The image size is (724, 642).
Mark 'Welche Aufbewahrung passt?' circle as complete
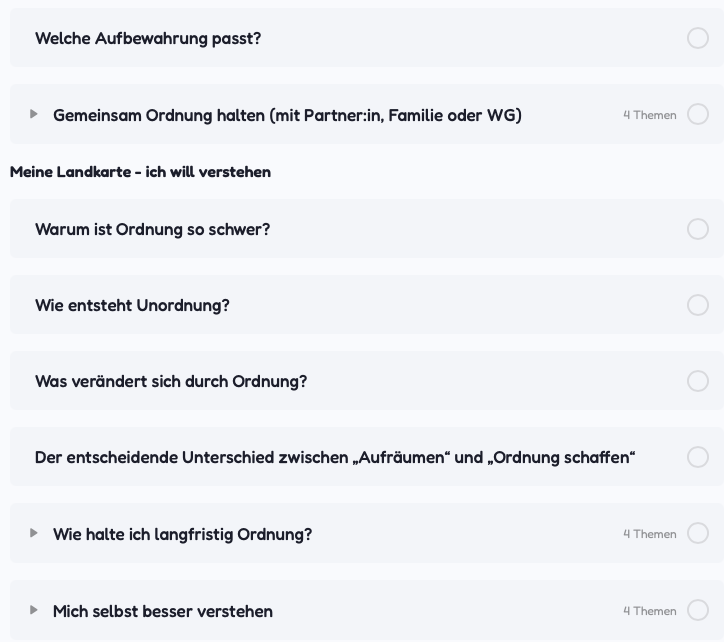(698, 38)
